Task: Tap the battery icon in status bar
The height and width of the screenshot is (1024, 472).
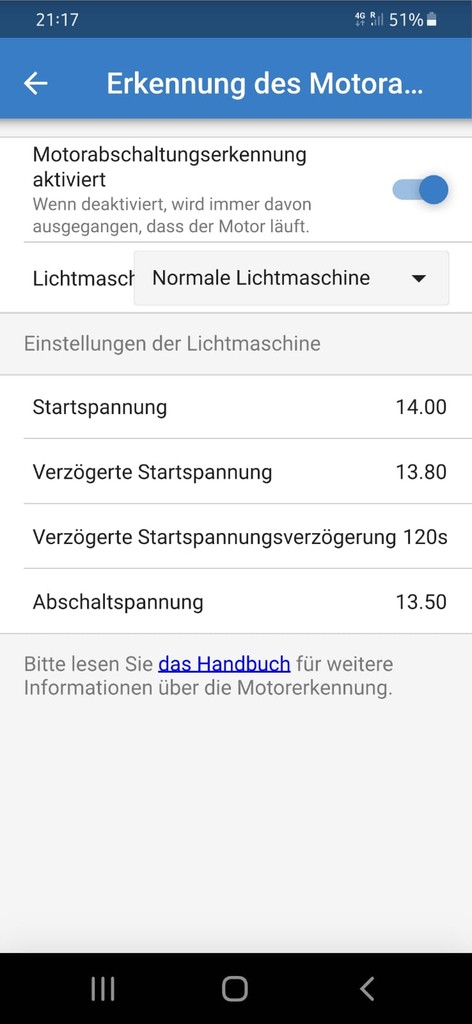Action: coord(432,20)
